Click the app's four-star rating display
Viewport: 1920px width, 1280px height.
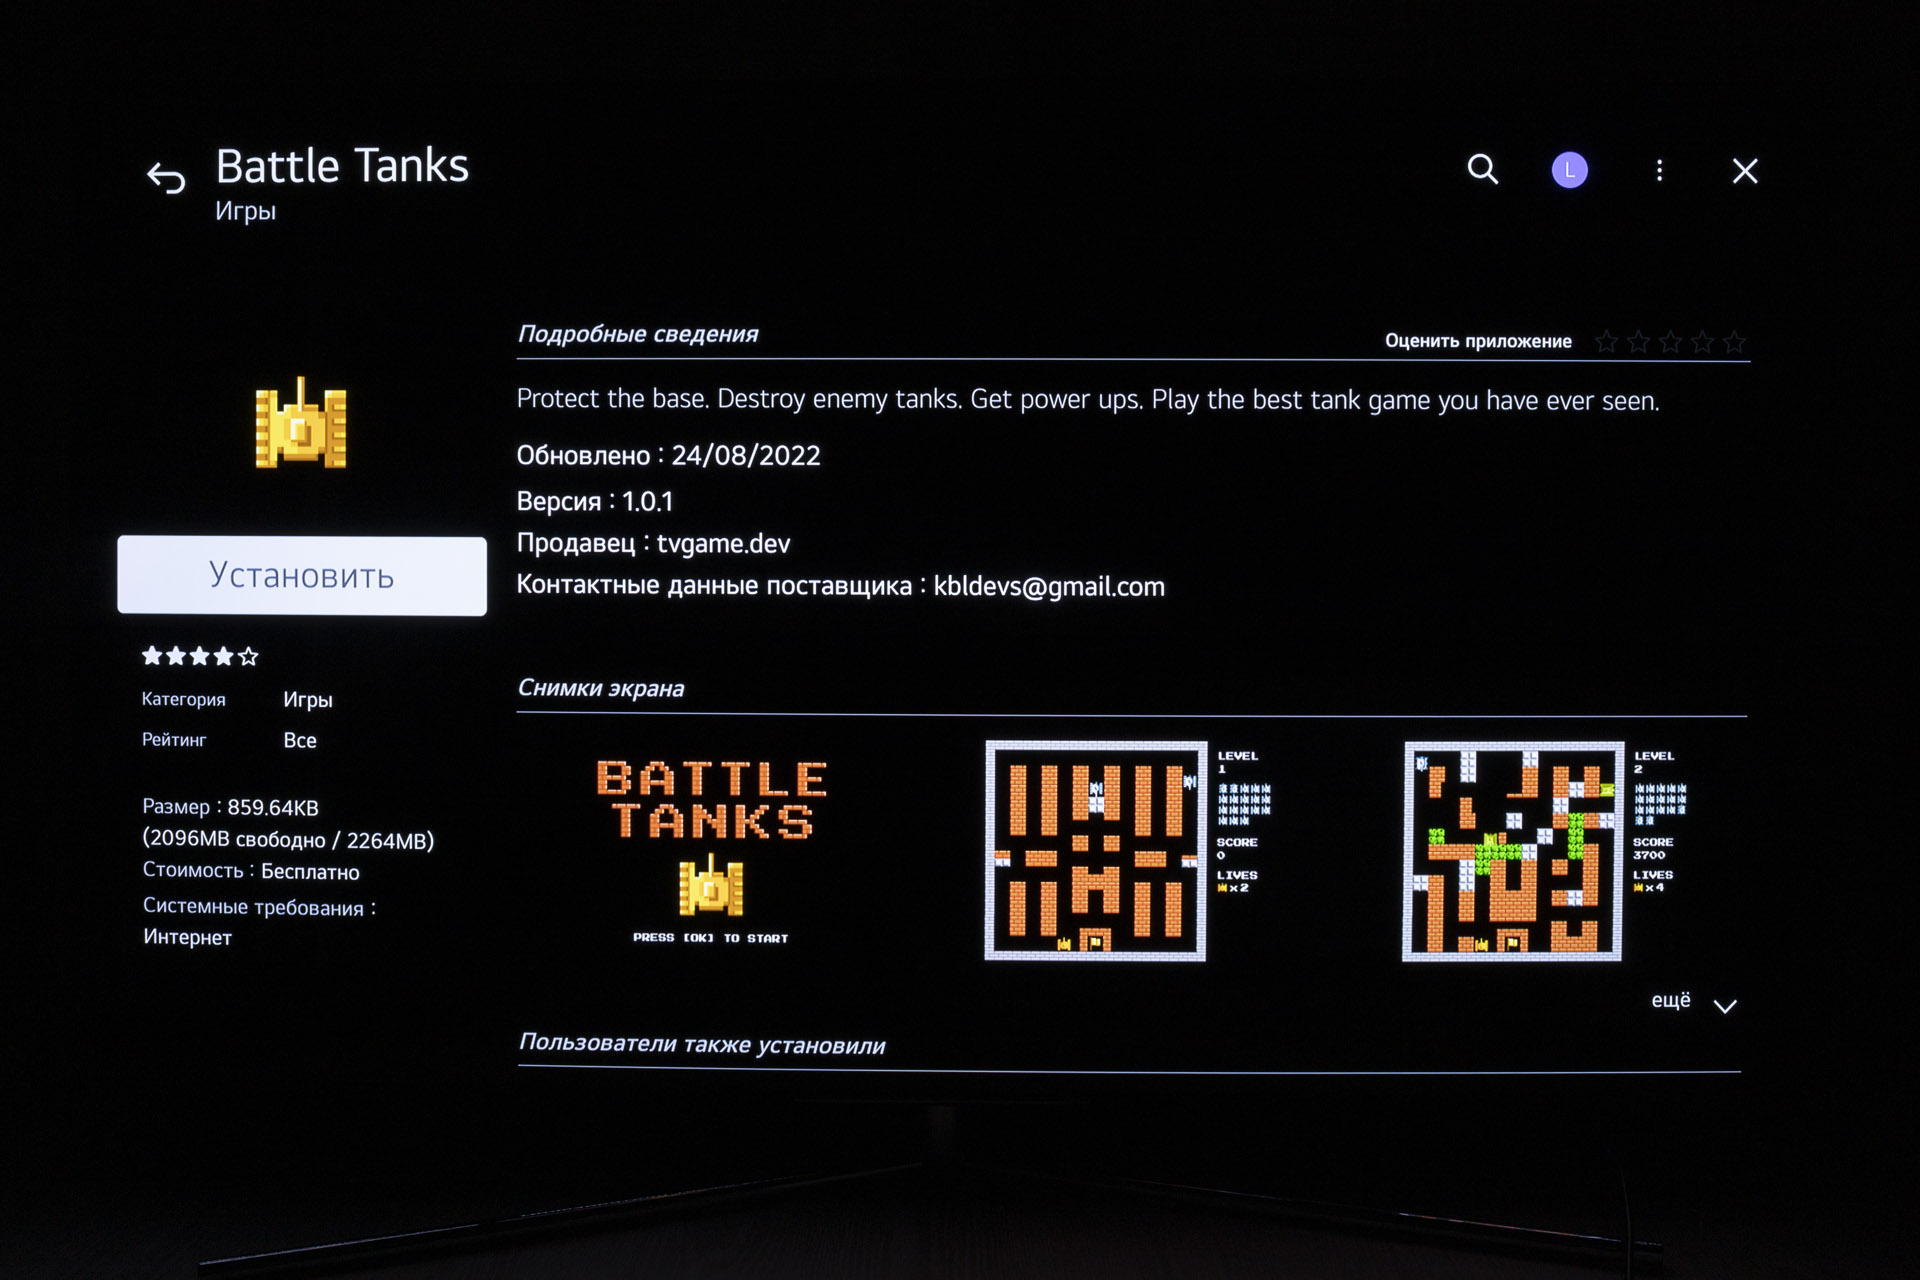(x=200, y=656)
